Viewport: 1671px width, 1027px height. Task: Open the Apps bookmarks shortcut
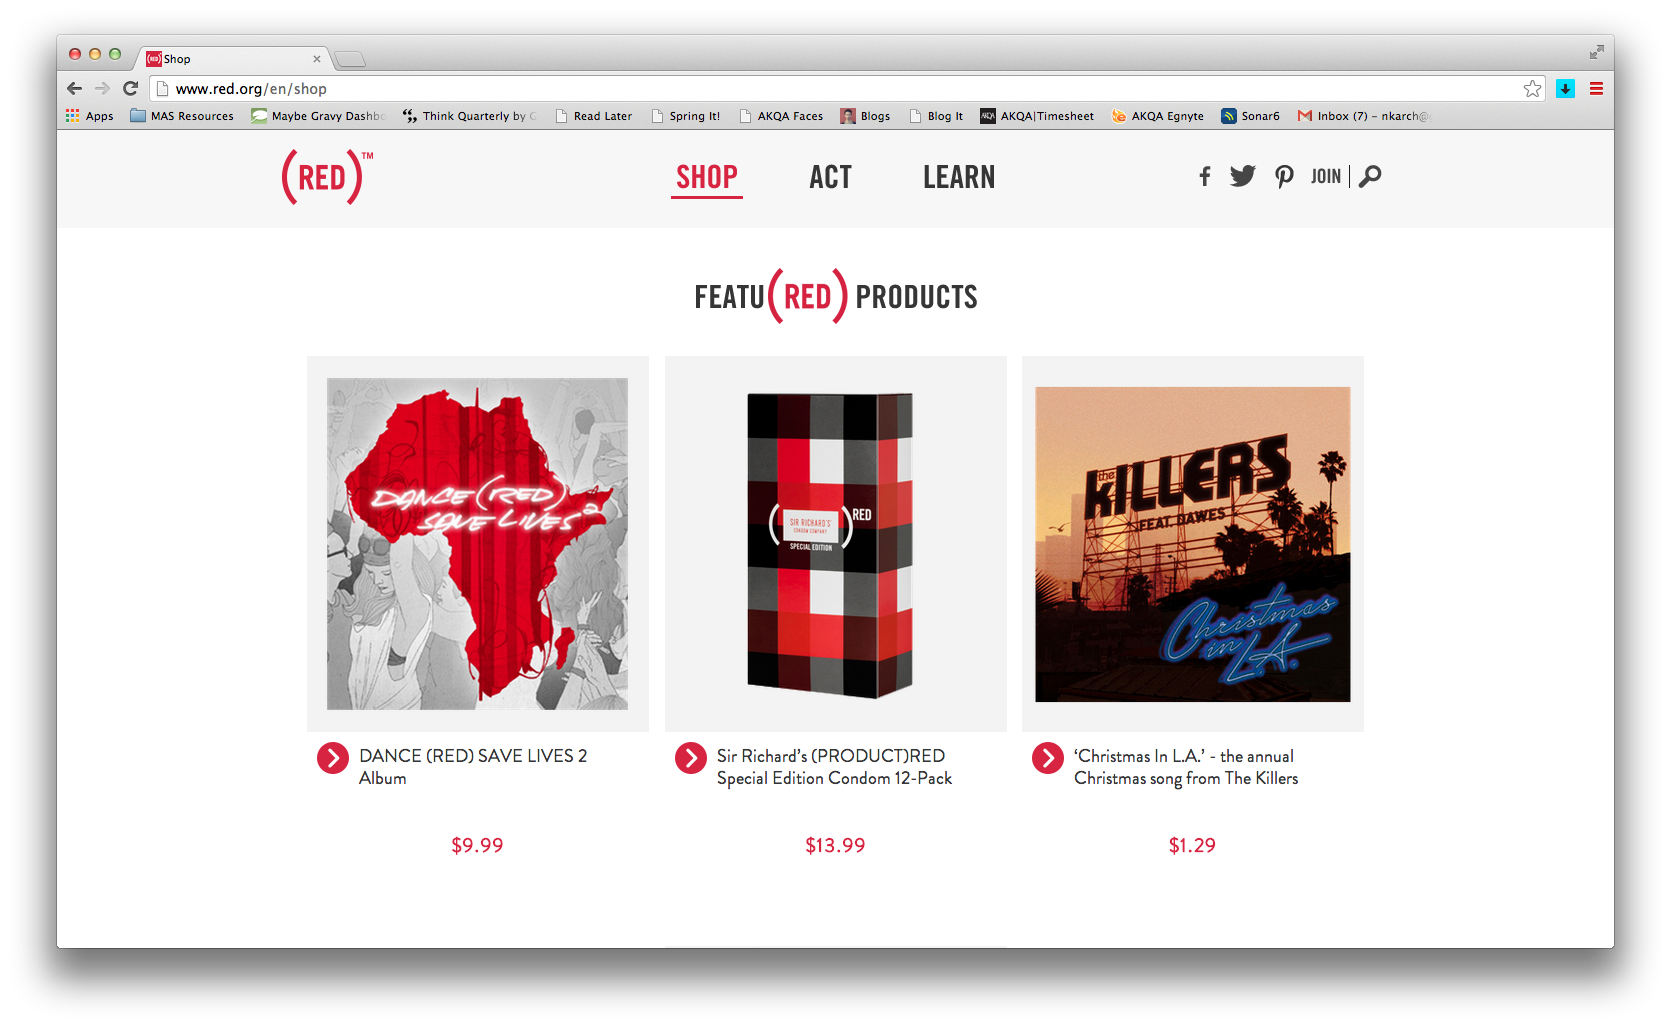[x=90, y=116]
